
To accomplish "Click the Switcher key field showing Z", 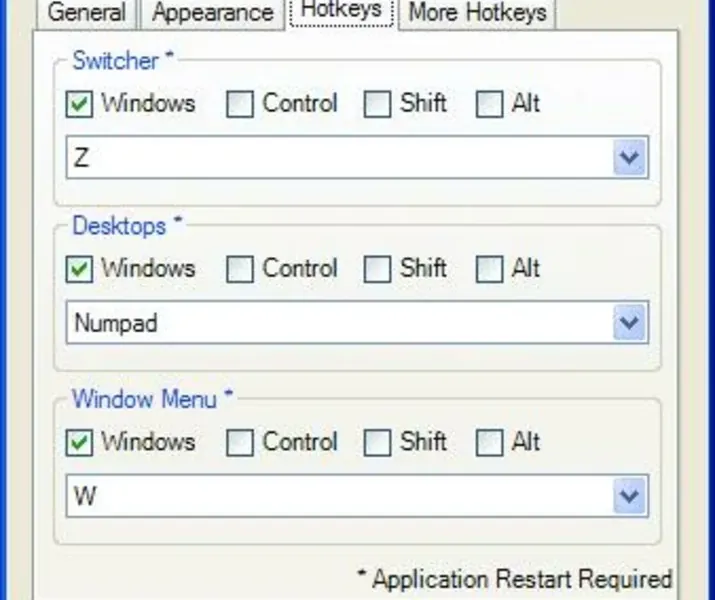I will pyautogui.click(x=340, y=158).
